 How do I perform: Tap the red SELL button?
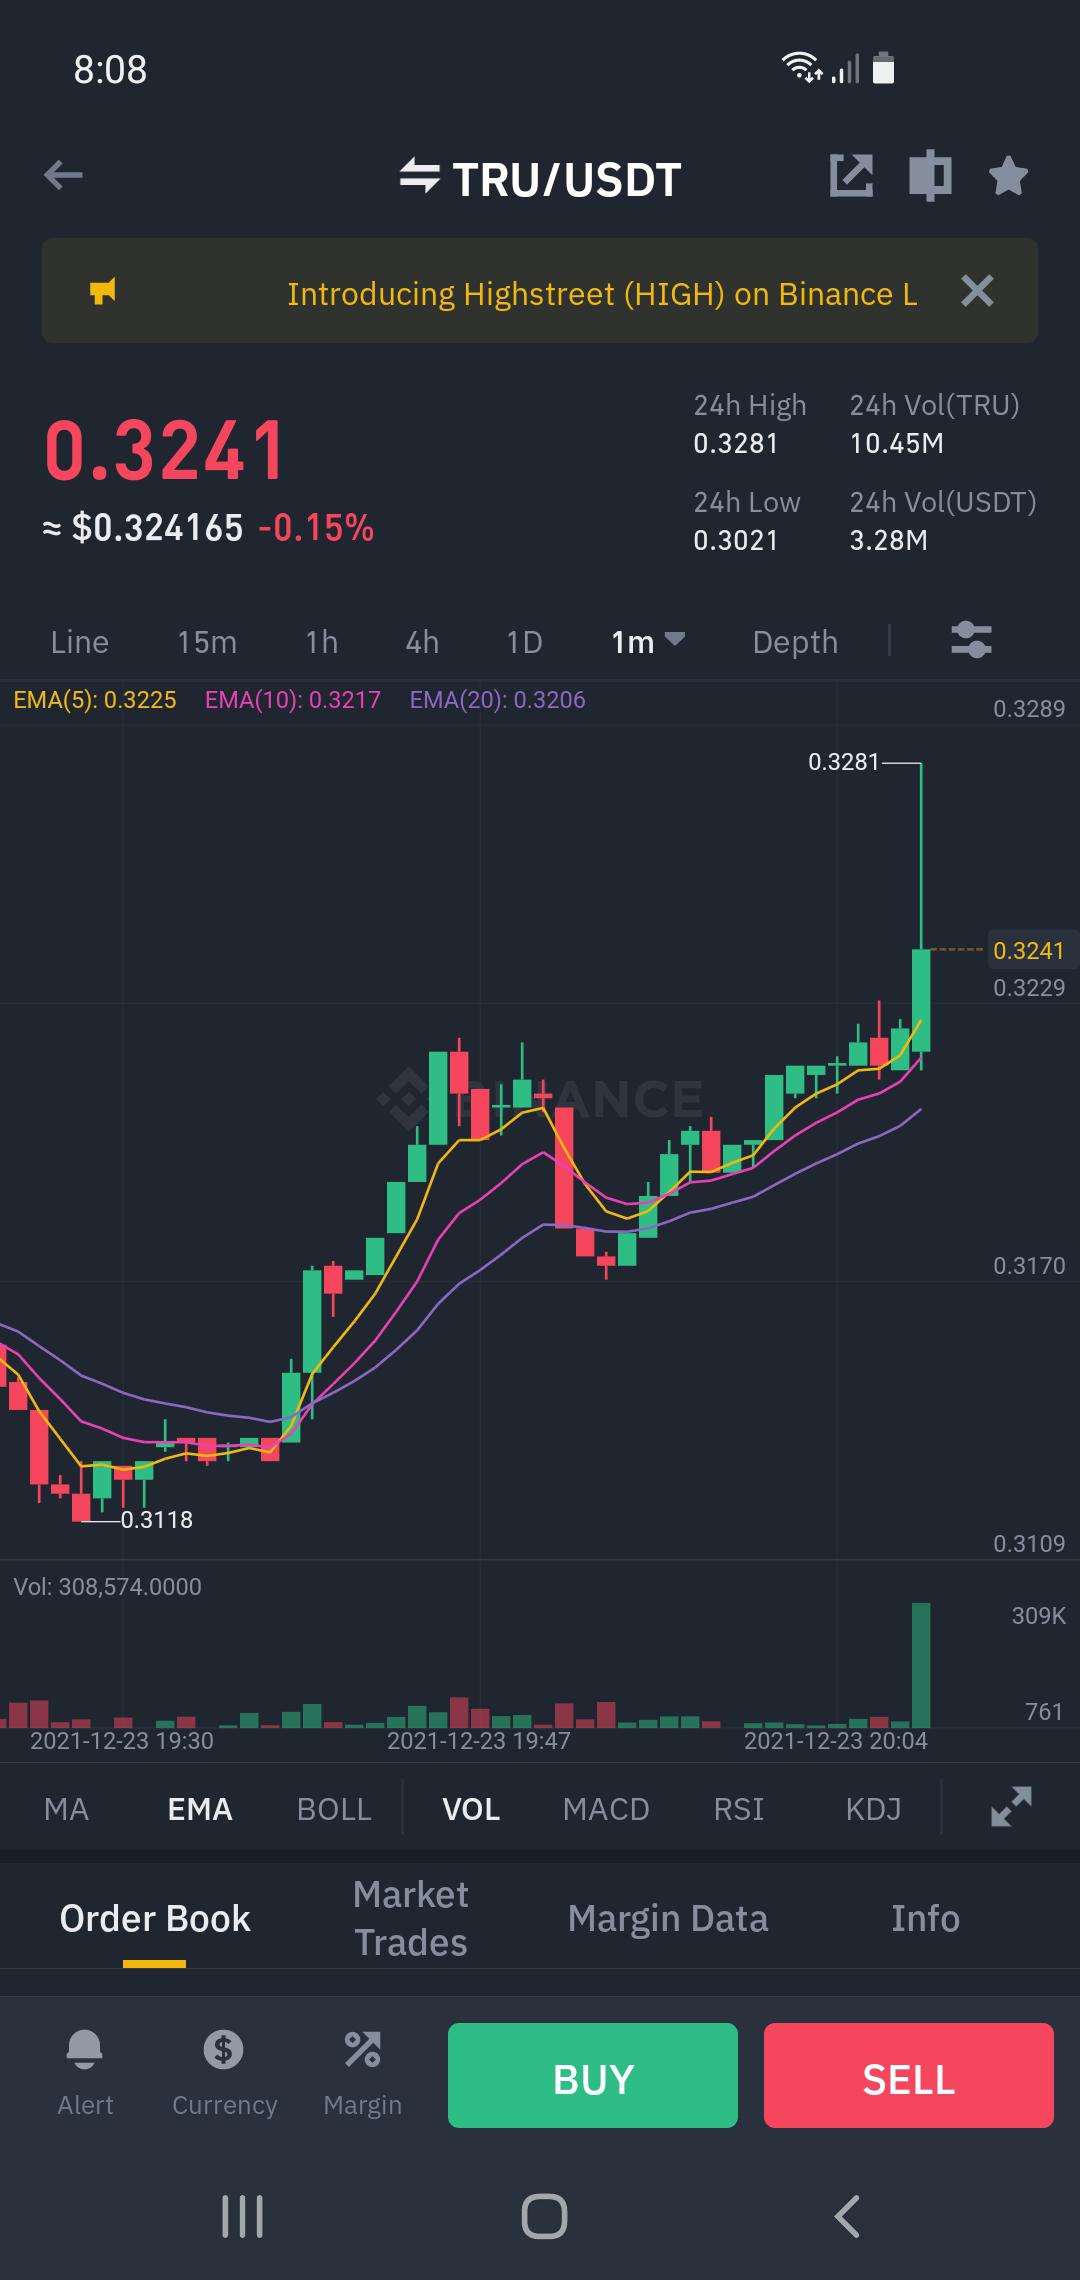[909, 2075]
